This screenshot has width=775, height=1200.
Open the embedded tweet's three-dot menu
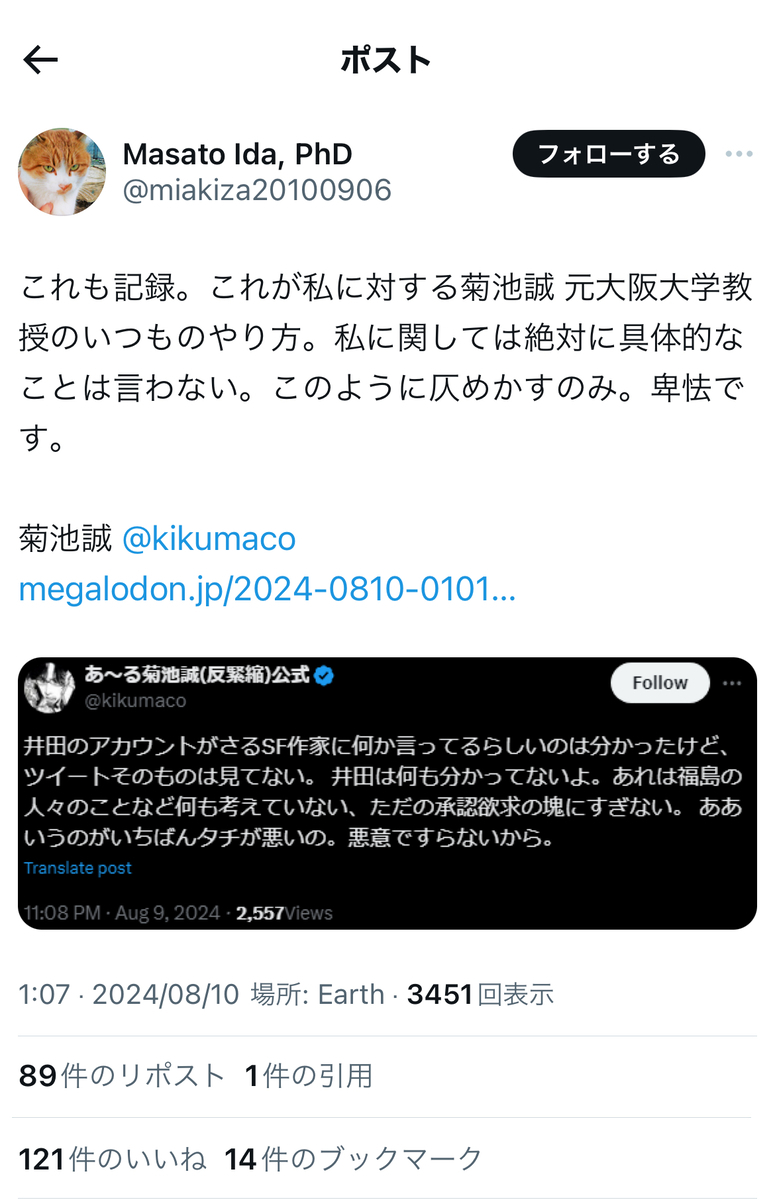coord(733,683)
